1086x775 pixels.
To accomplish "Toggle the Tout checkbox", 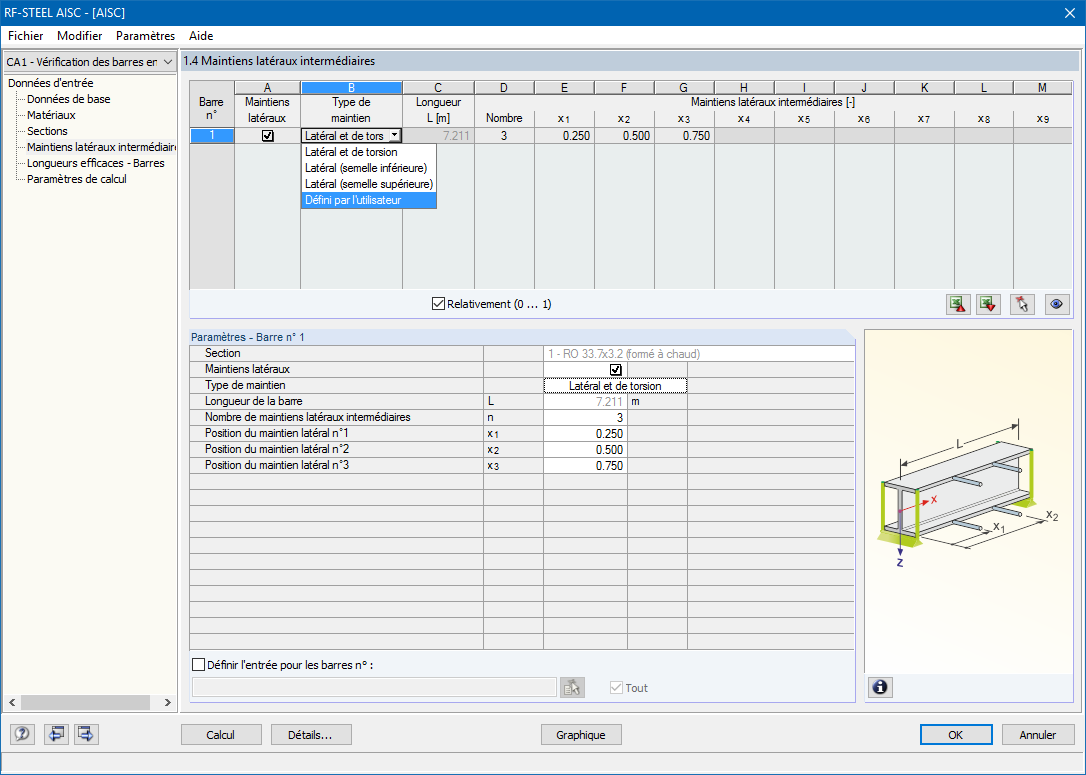I will pyautogui.click(x=616, y=688).
